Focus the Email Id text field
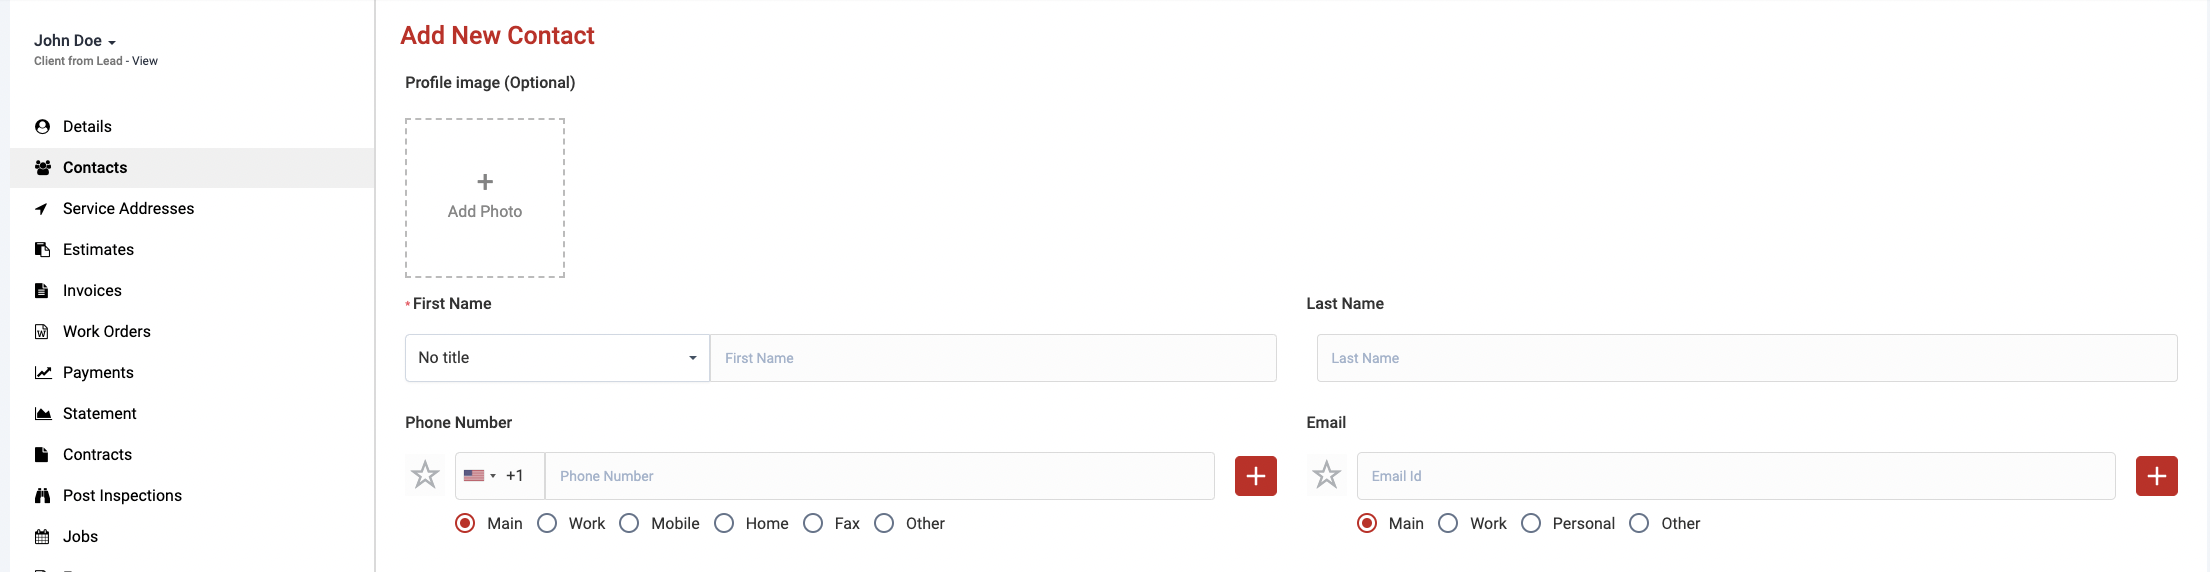This screenshot has height=572, width=2210. 1735,476
